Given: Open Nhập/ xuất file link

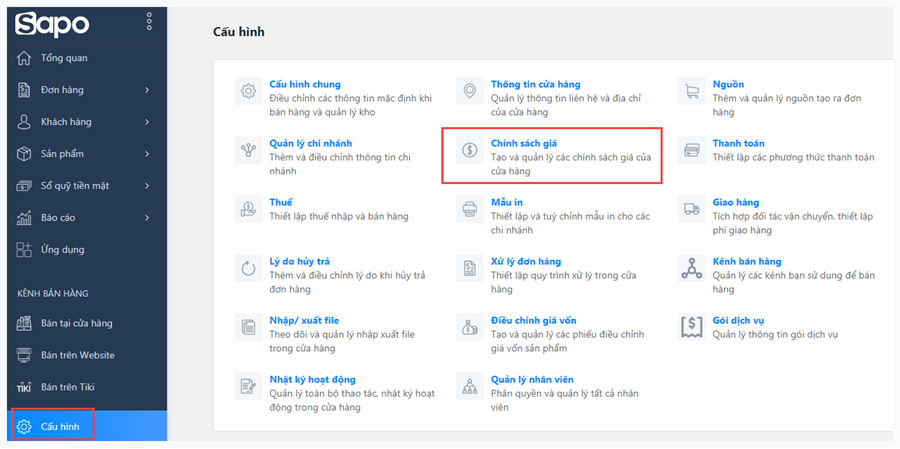Looking at the screenshot, I should point(304,321).
